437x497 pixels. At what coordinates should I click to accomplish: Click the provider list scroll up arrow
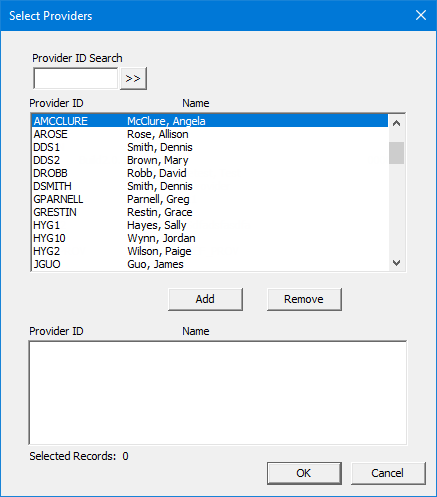coord(396,123)
